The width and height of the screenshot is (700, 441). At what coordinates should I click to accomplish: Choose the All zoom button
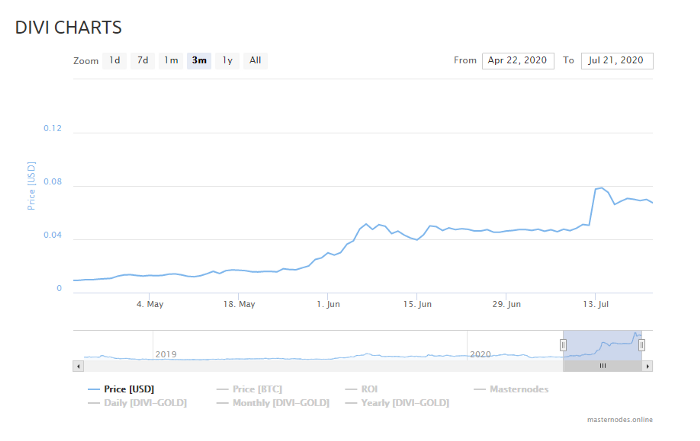[255, 60]
